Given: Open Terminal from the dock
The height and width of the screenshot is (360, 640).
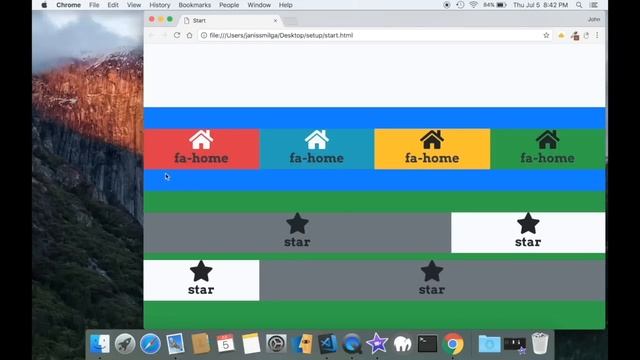Looking at the screenshot, I should click(427, 344).
